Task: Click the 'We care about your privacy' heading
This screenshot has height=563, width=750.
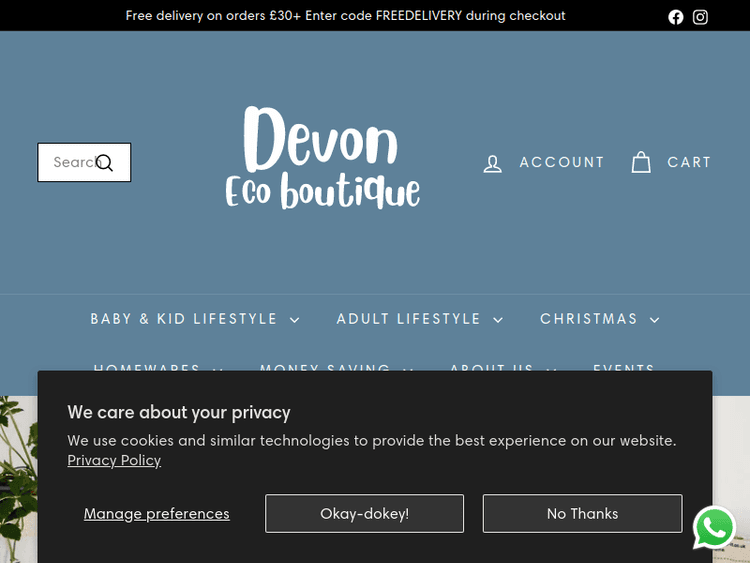Action: point(179,412)
